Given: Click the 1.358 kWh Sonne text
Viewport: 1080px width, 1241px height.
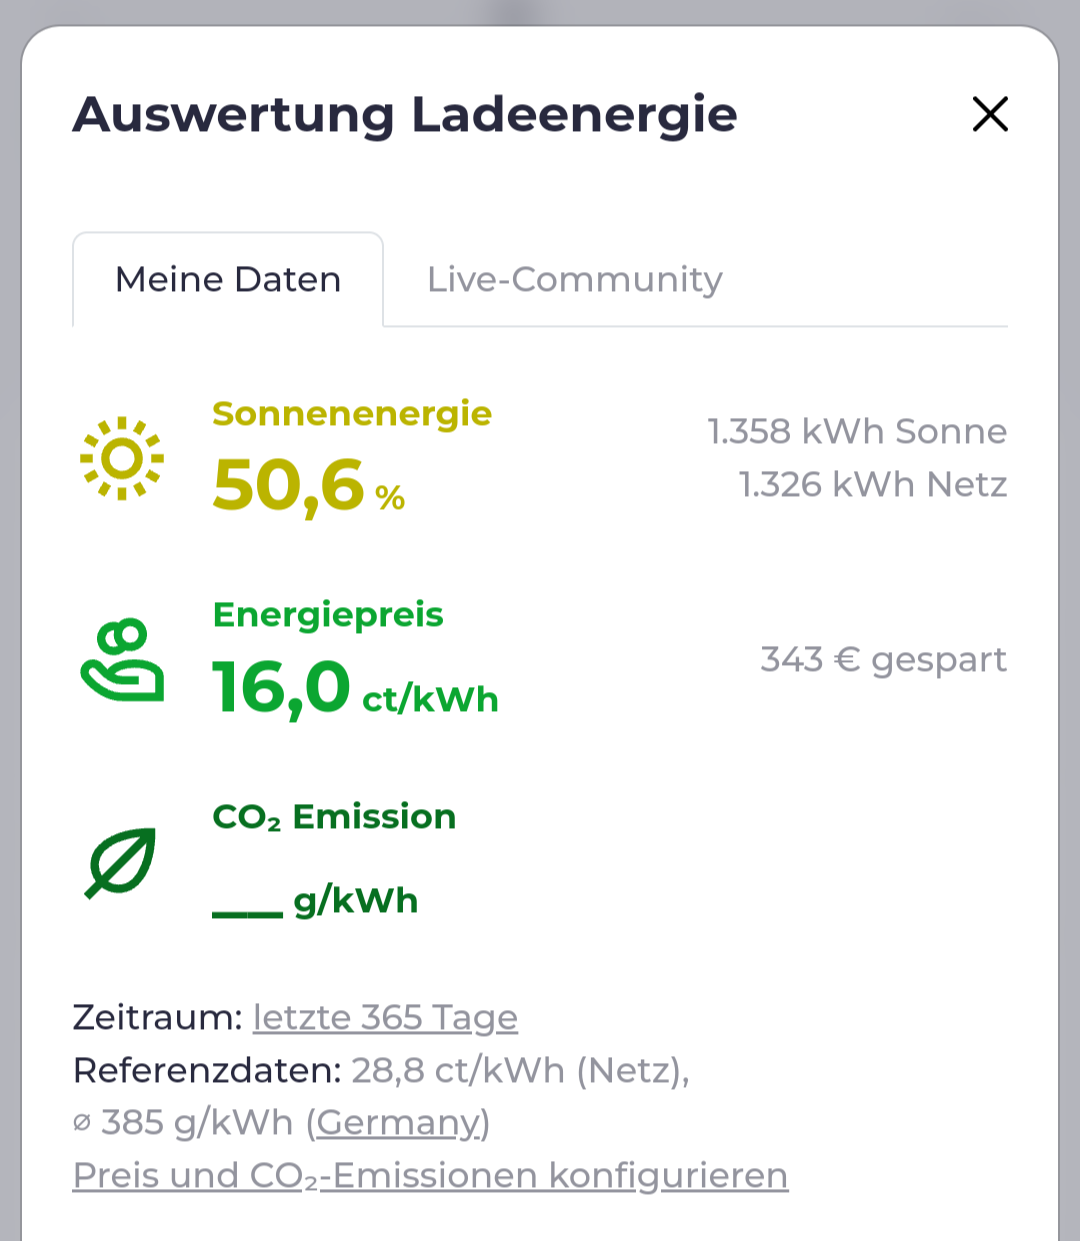Looking at the screenshot, I should point(857,431).
